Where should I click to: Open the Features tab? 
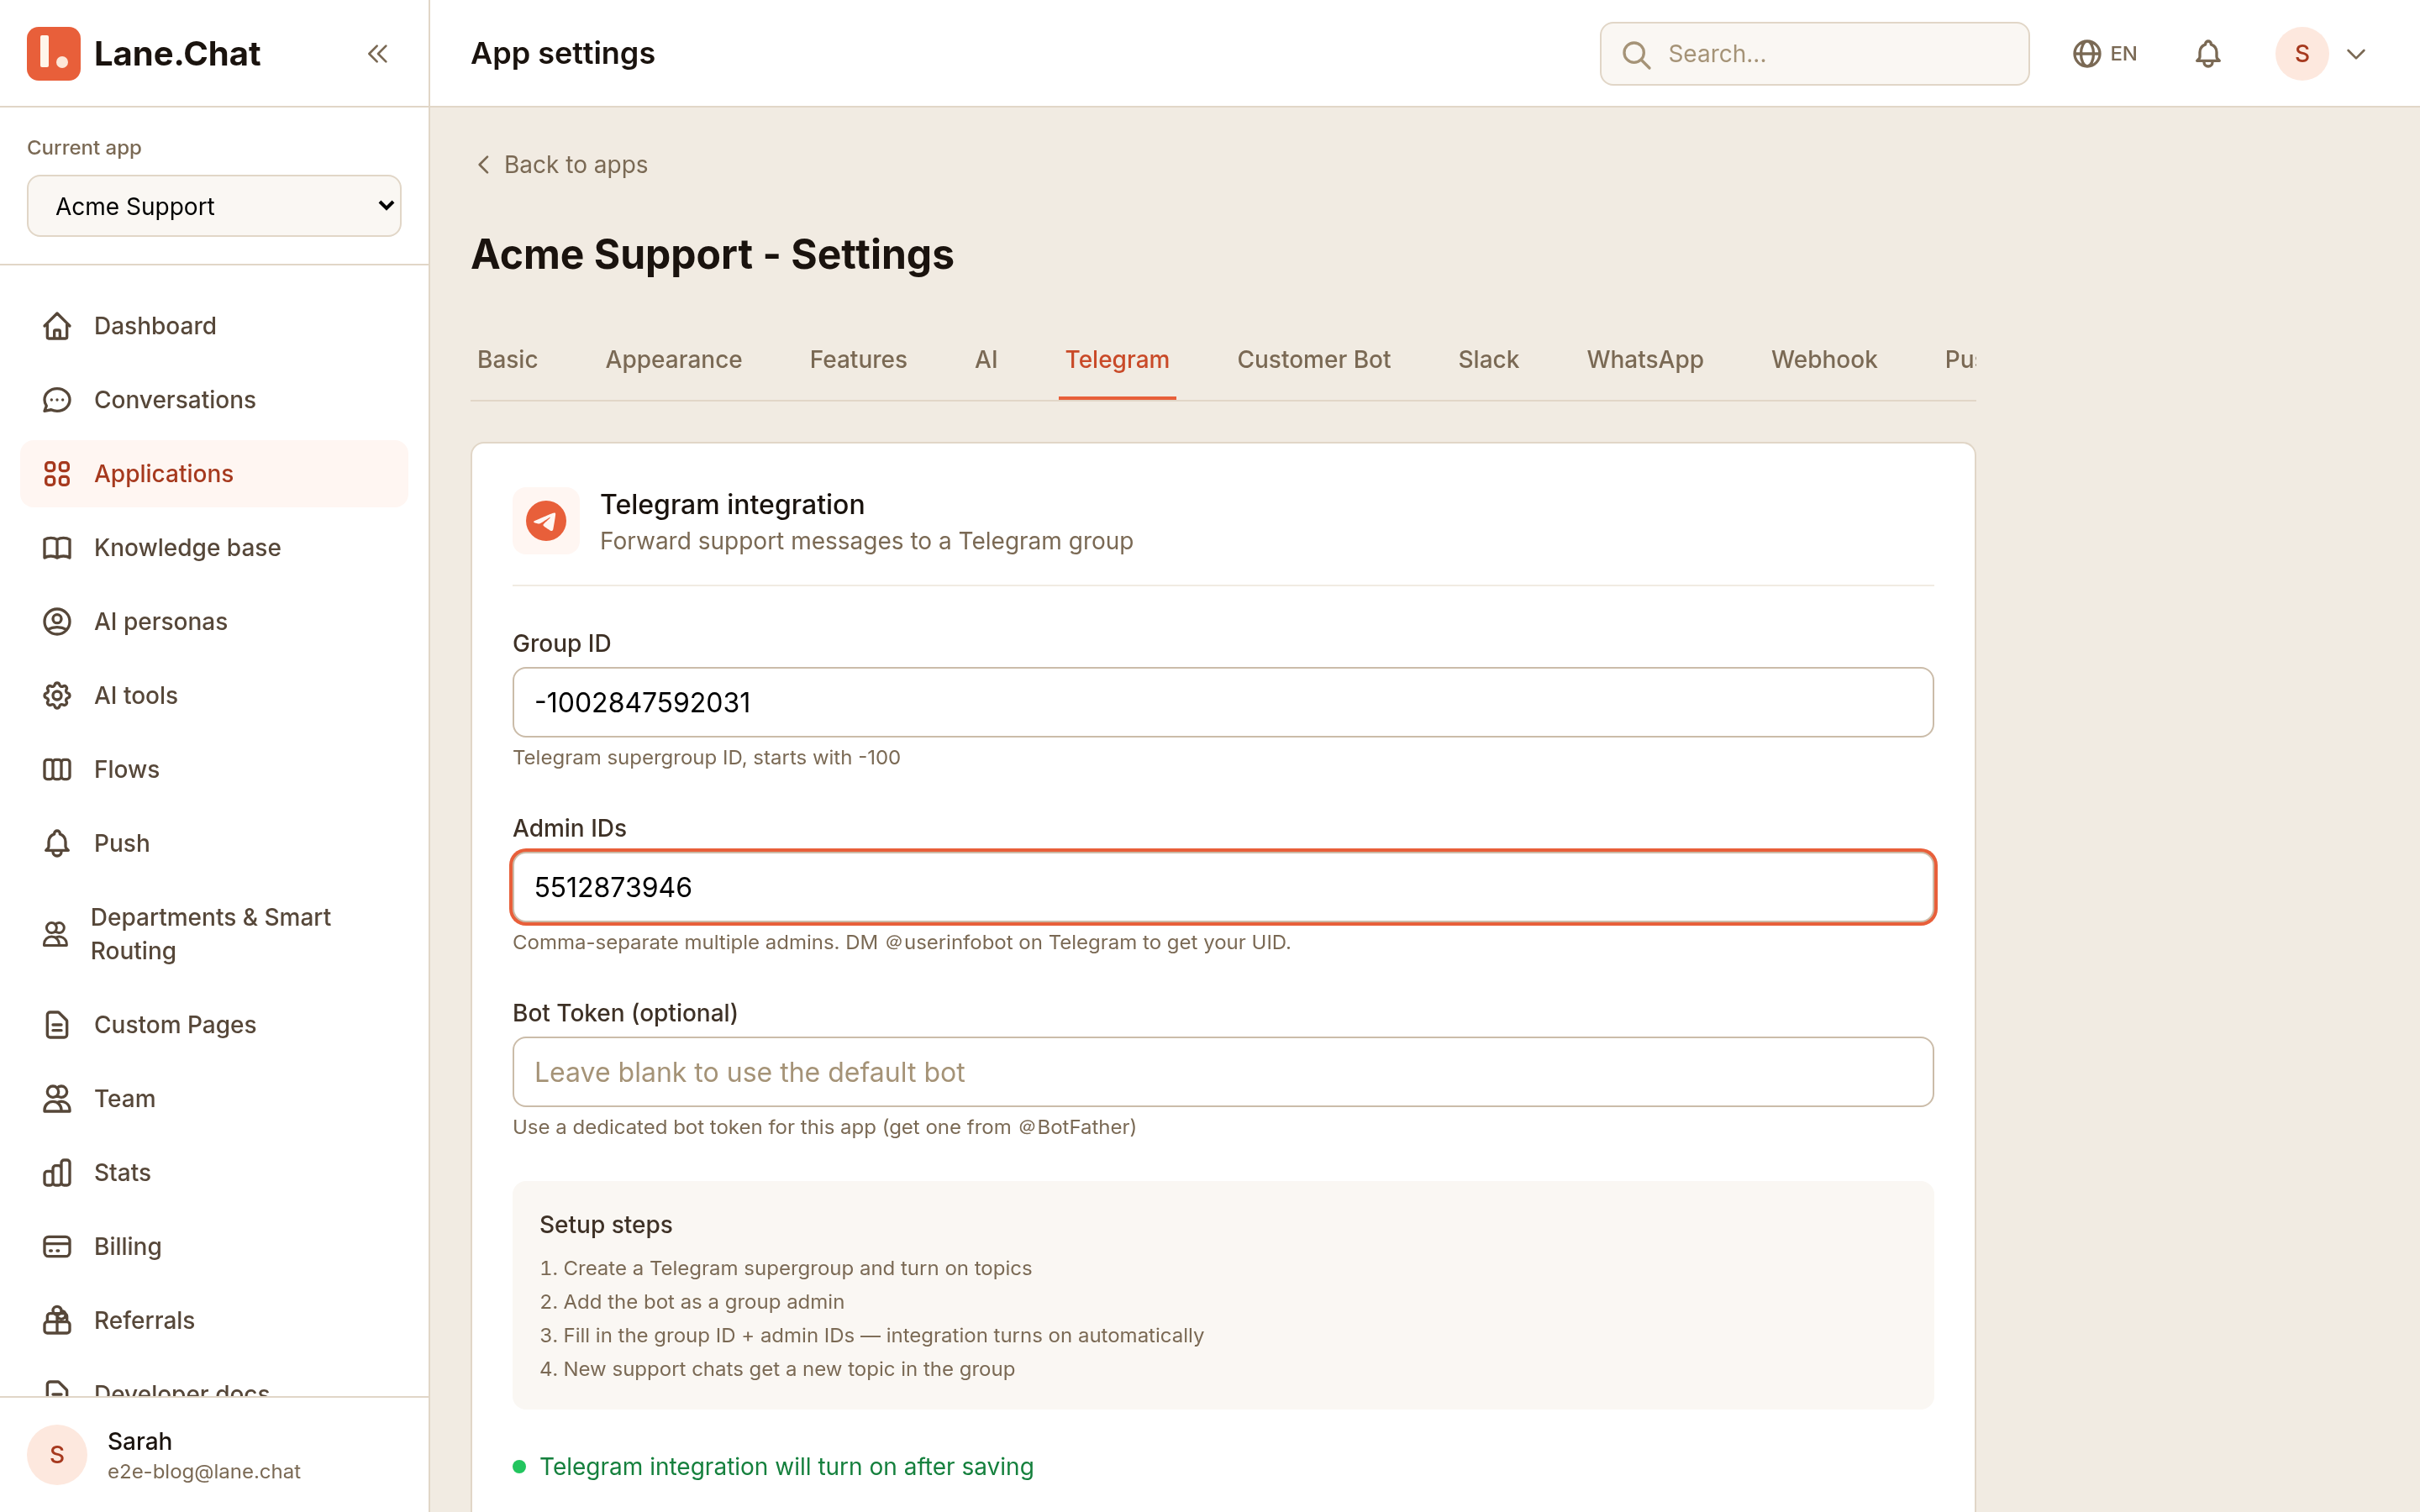point(858,360)
